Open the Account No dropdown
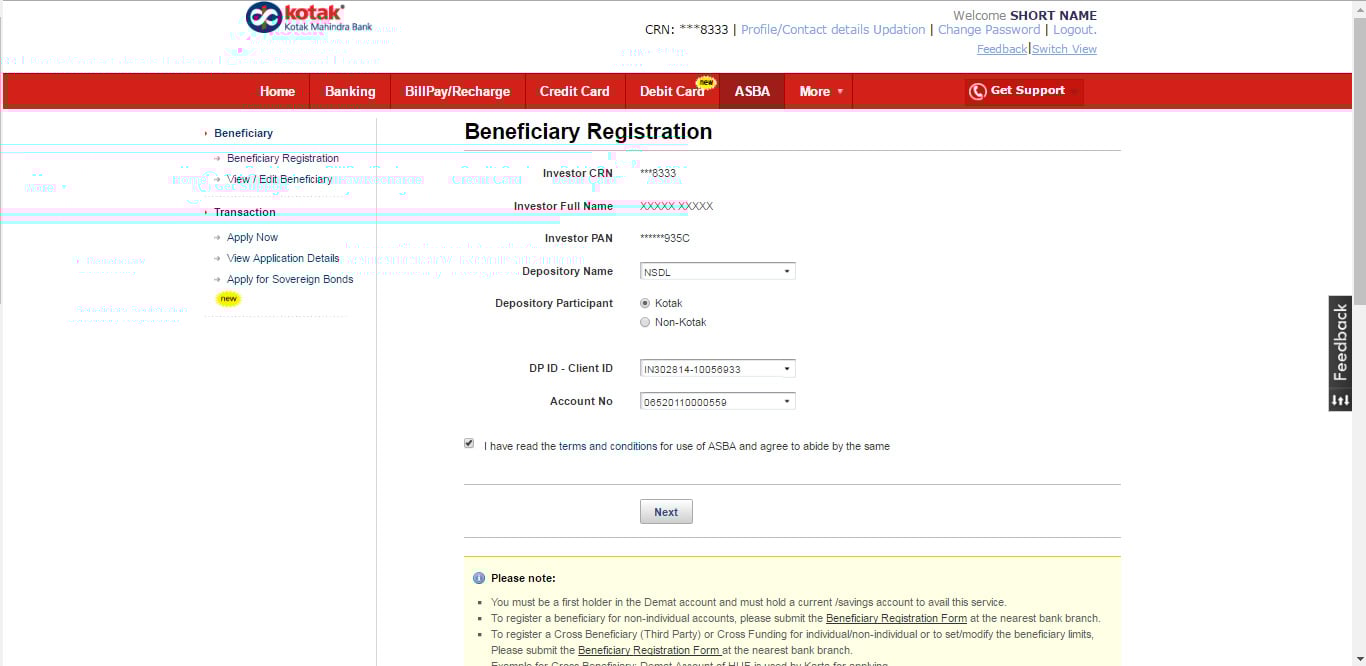 click(717, 402)
